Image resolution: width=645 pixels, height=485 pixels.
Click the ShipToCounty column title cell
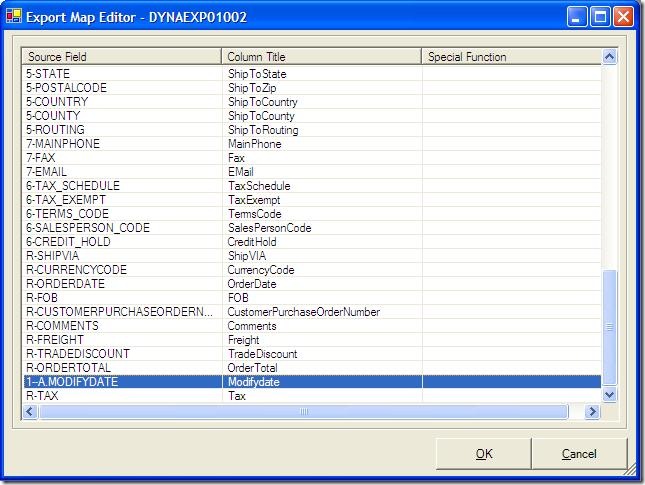[322, 116]
